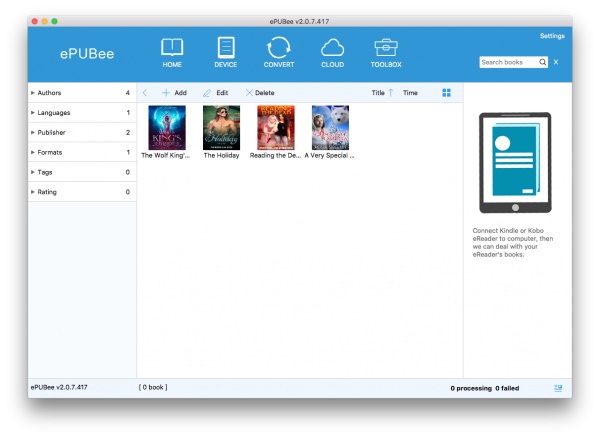Image resolution: width=600 pixels, height=438 pixels.
Task: Sort books by Title
Action: (x=378, y=93)
